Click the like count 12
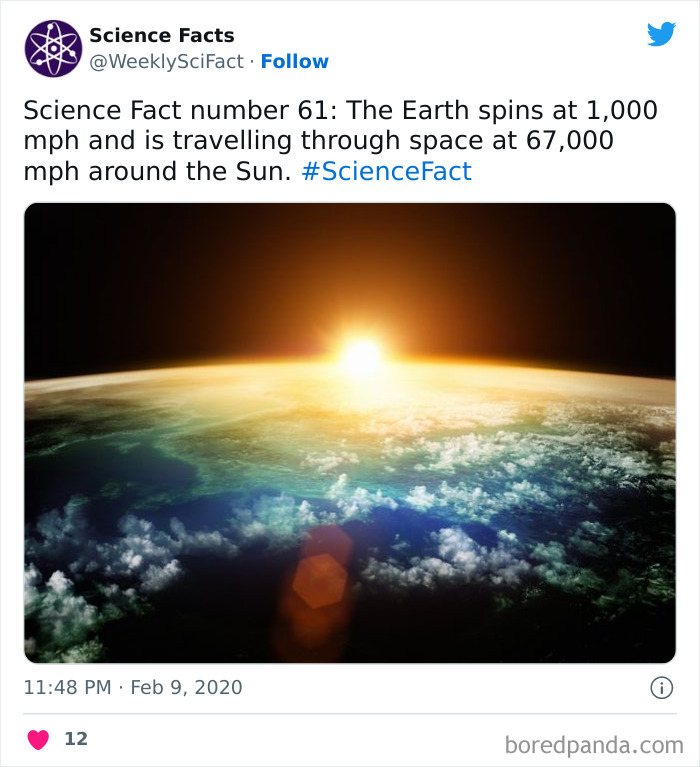700x767 pixels. coord(76,739)
